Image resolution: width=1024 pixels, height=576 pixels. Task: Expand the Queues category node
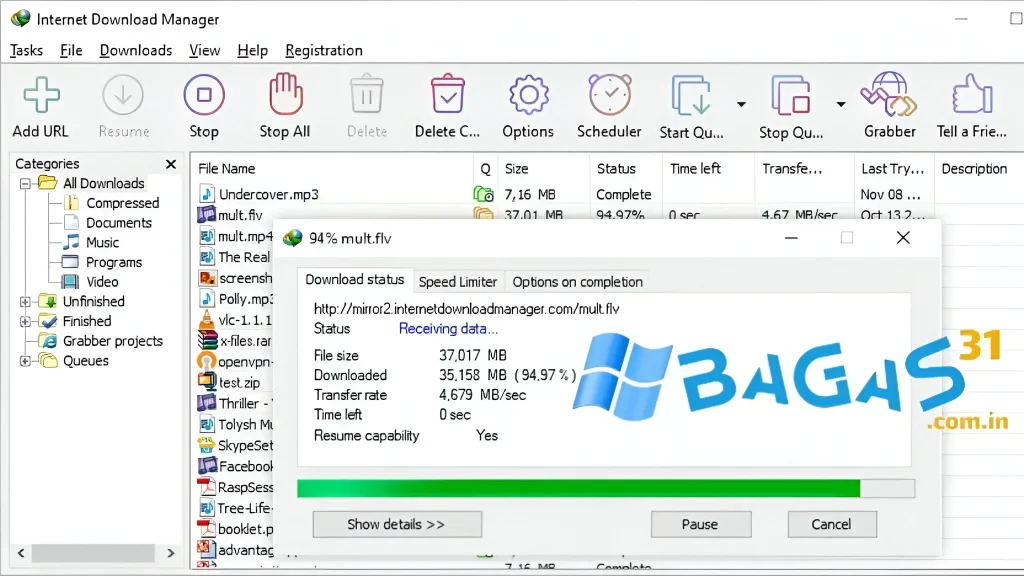[25, 361]
